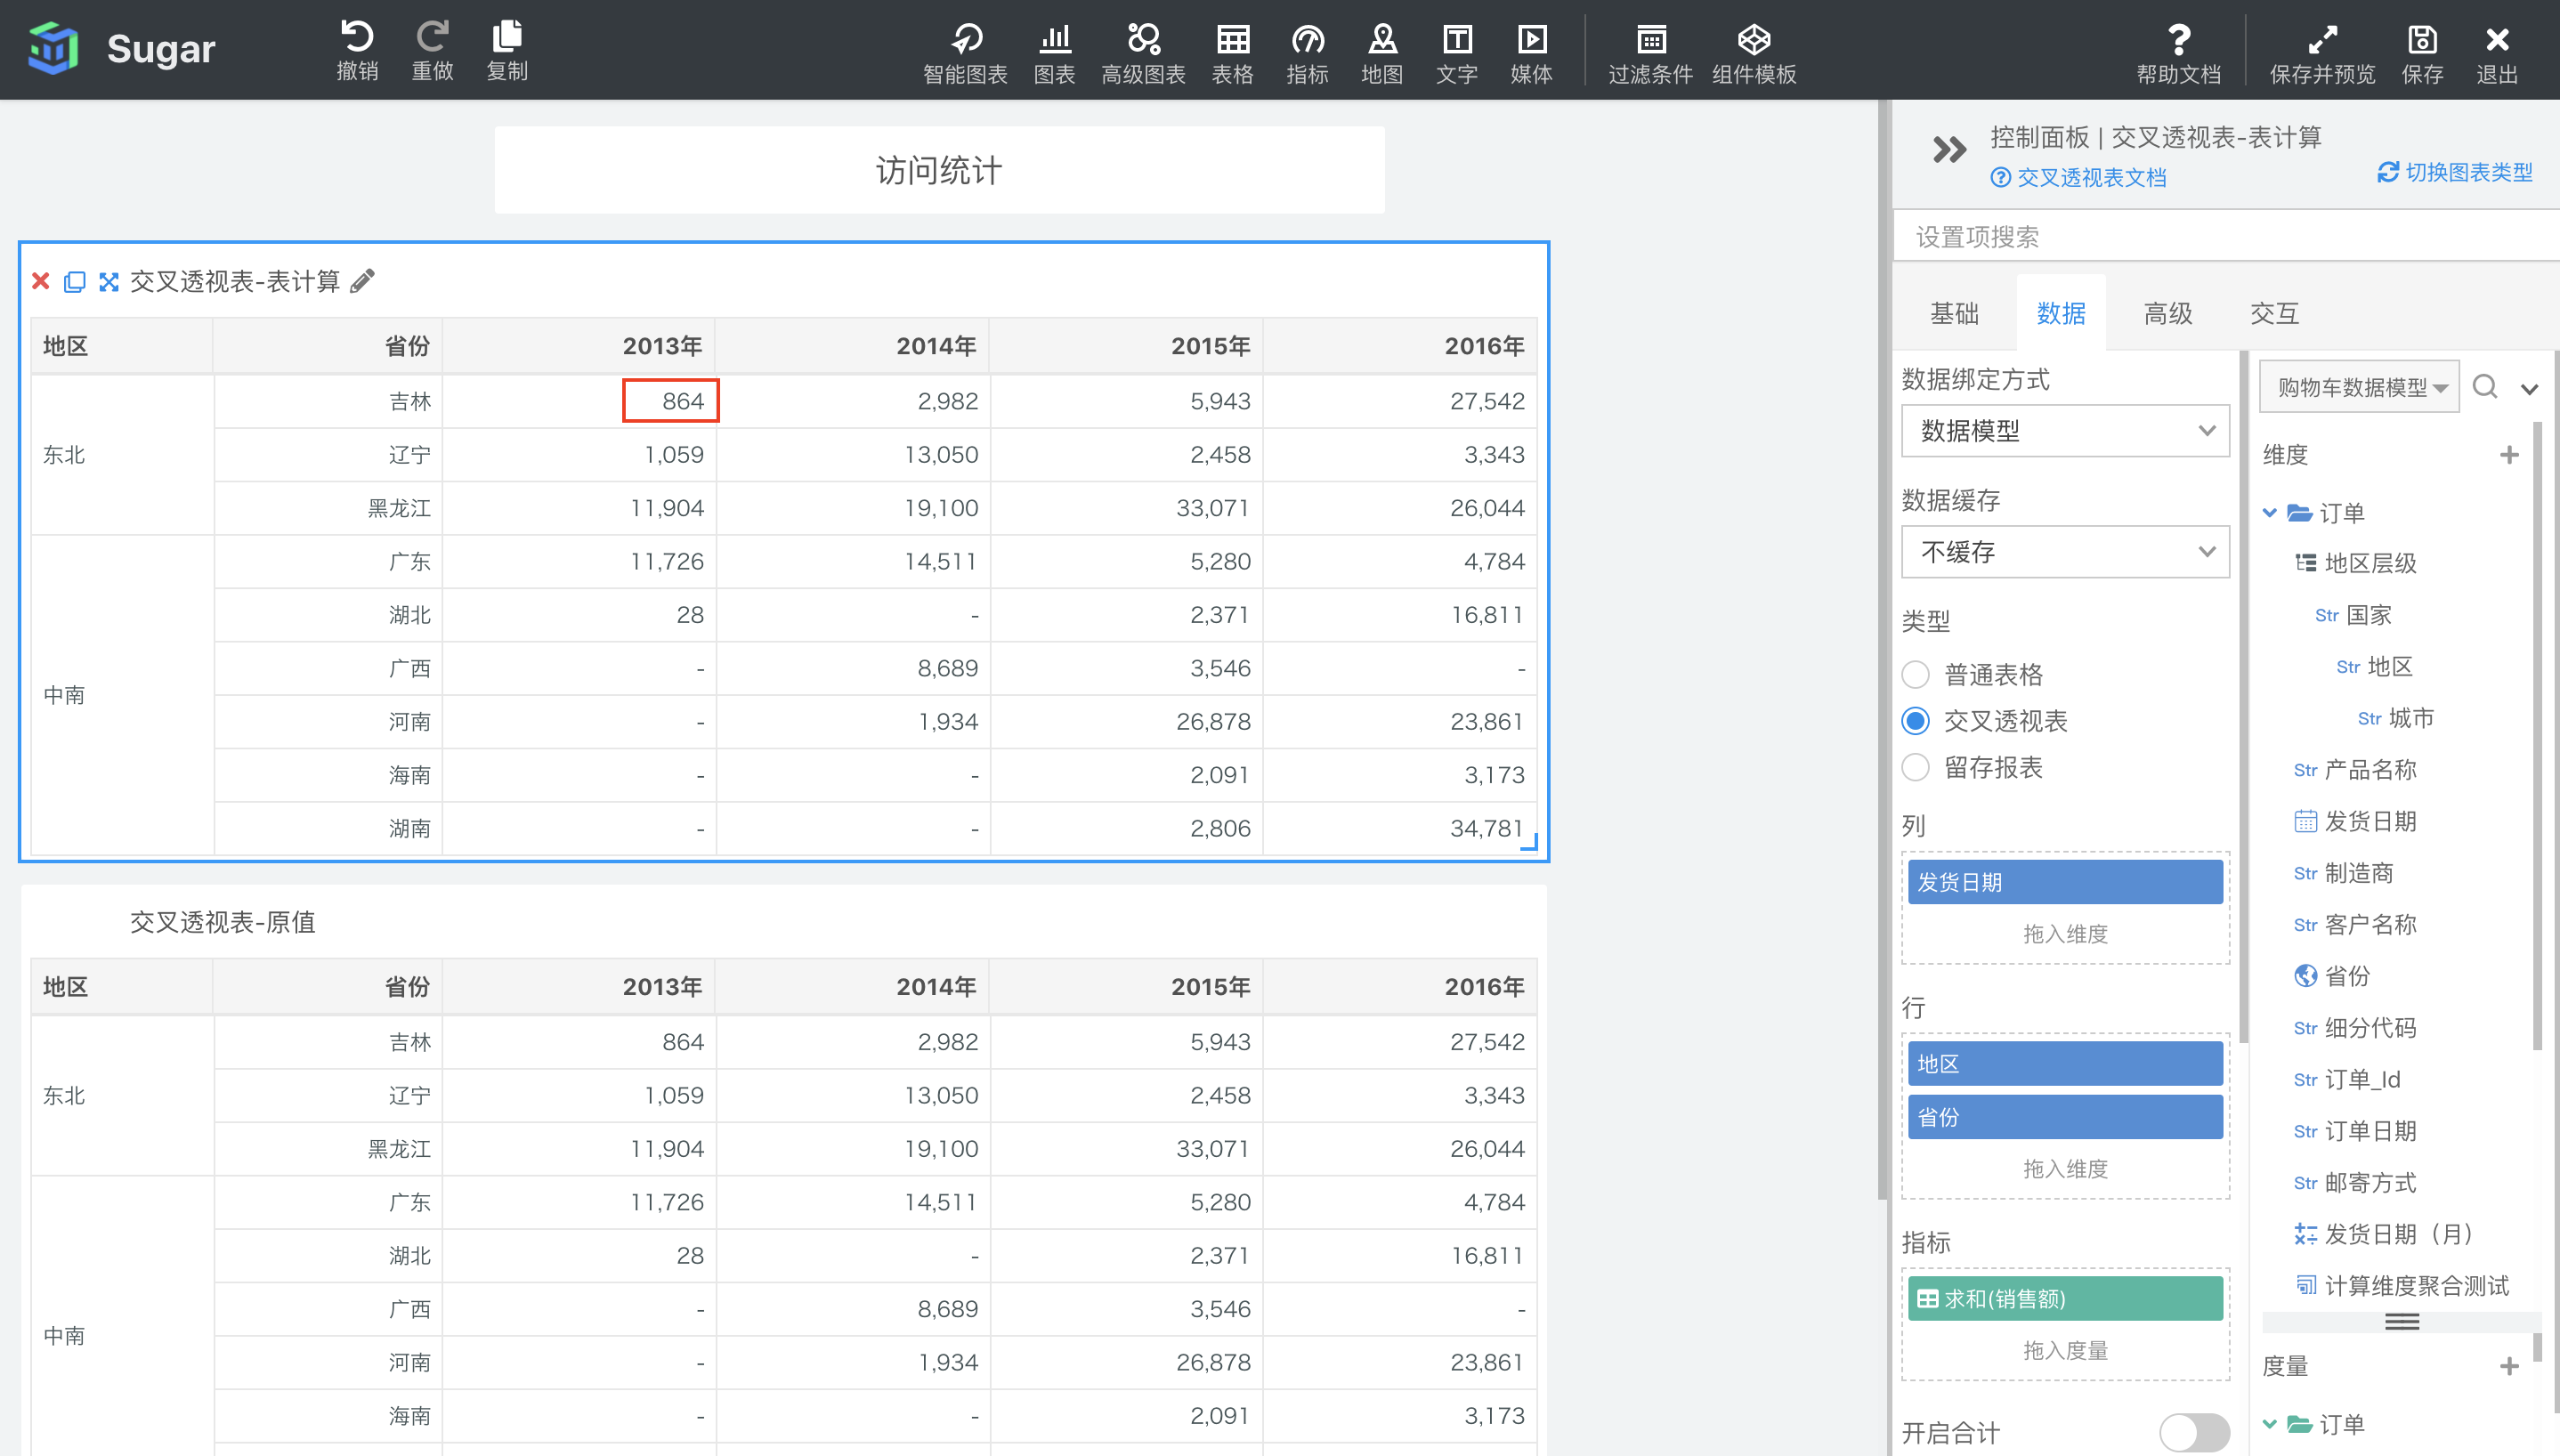
Task: Switch to the 数据 tab
Action: click(x=2061, y=313)
